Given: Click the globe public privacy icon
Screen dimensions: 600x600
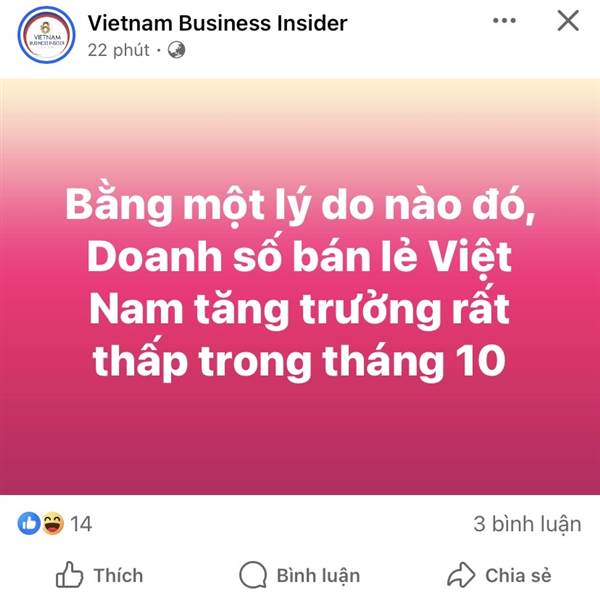Looking at the screenshot, I should coord(176,50).
